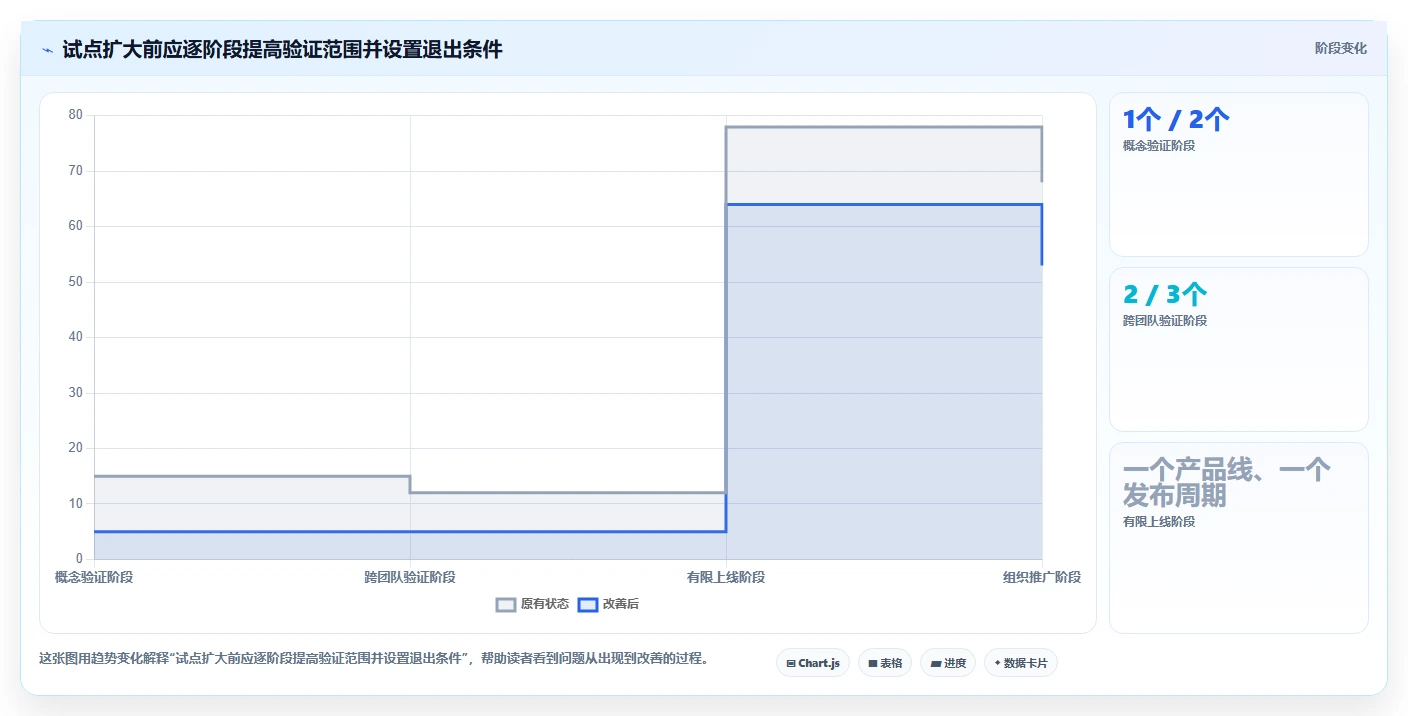Image resolution: width=1408 pixels, height=716 pixels.
Task: Click the y-axis value 20
Action: coord(76,448)
